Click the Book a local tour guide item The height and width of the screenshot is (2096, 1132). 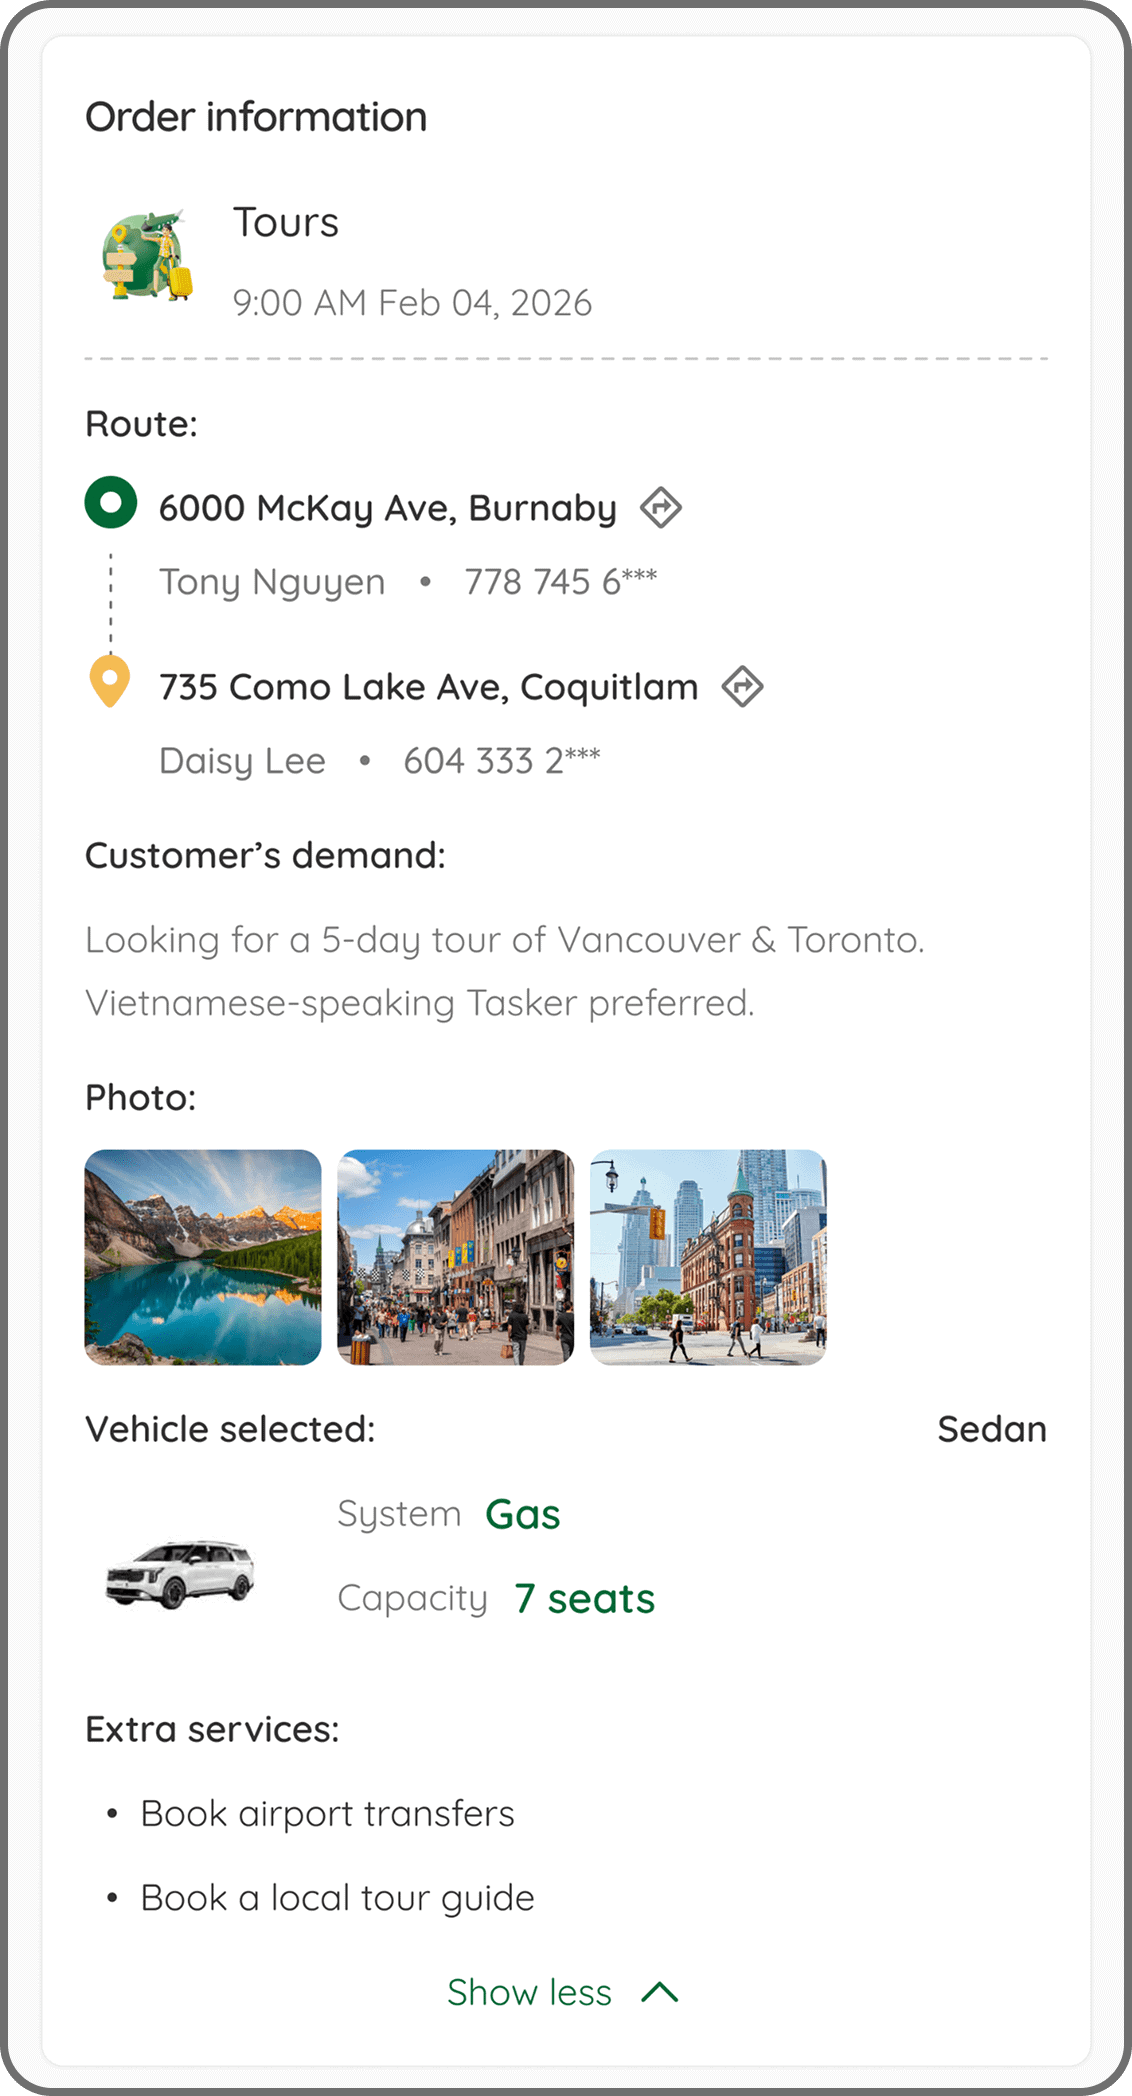337,1898
